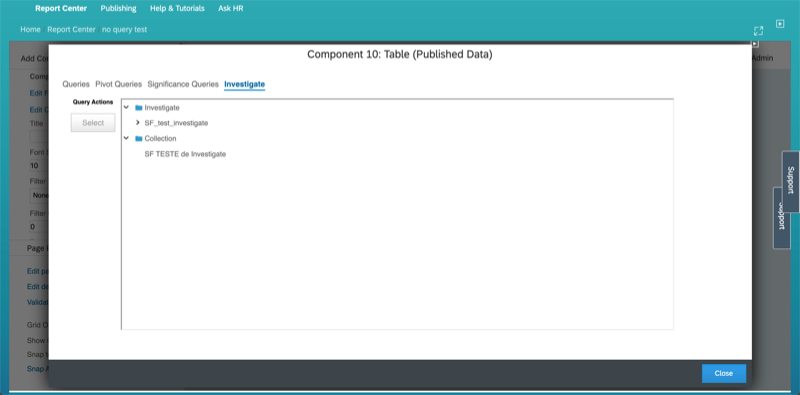Click small play icon above Admin

(x=755, y=44)
